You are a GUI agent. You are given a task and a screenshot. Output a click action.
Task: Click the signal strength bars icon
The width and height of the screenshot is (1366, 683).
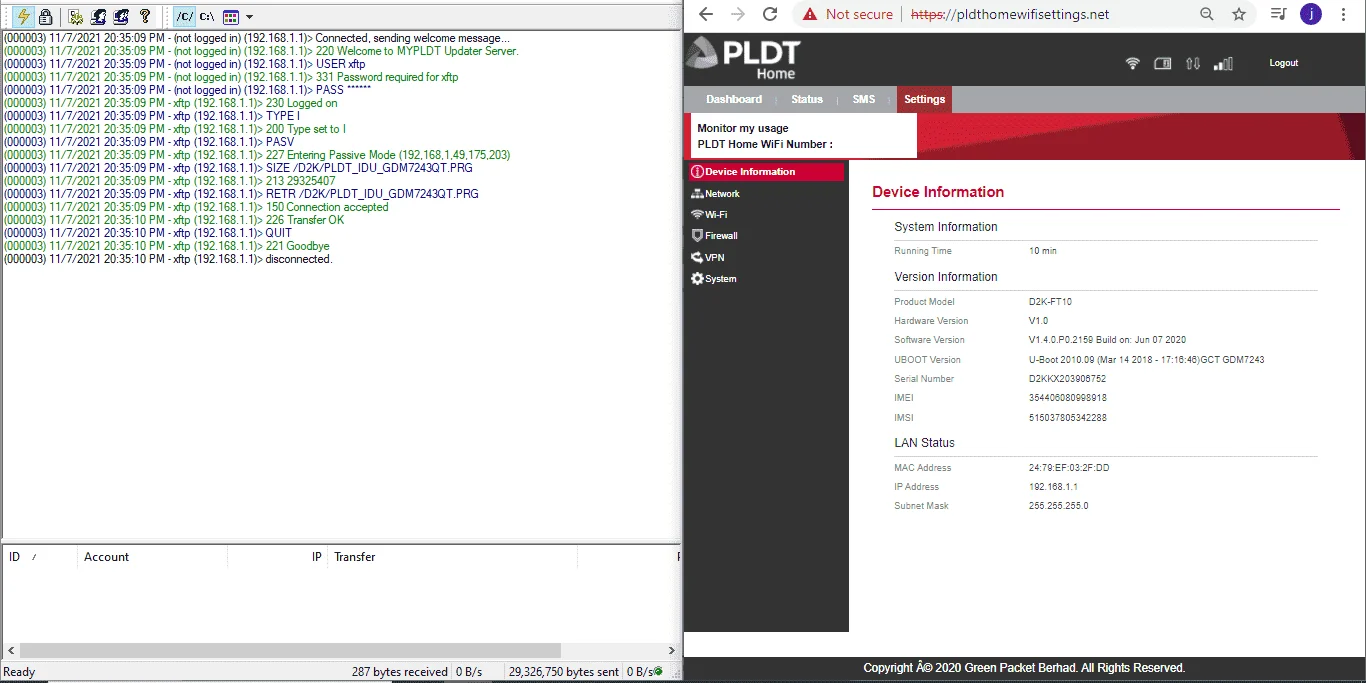coord(1223,63)
